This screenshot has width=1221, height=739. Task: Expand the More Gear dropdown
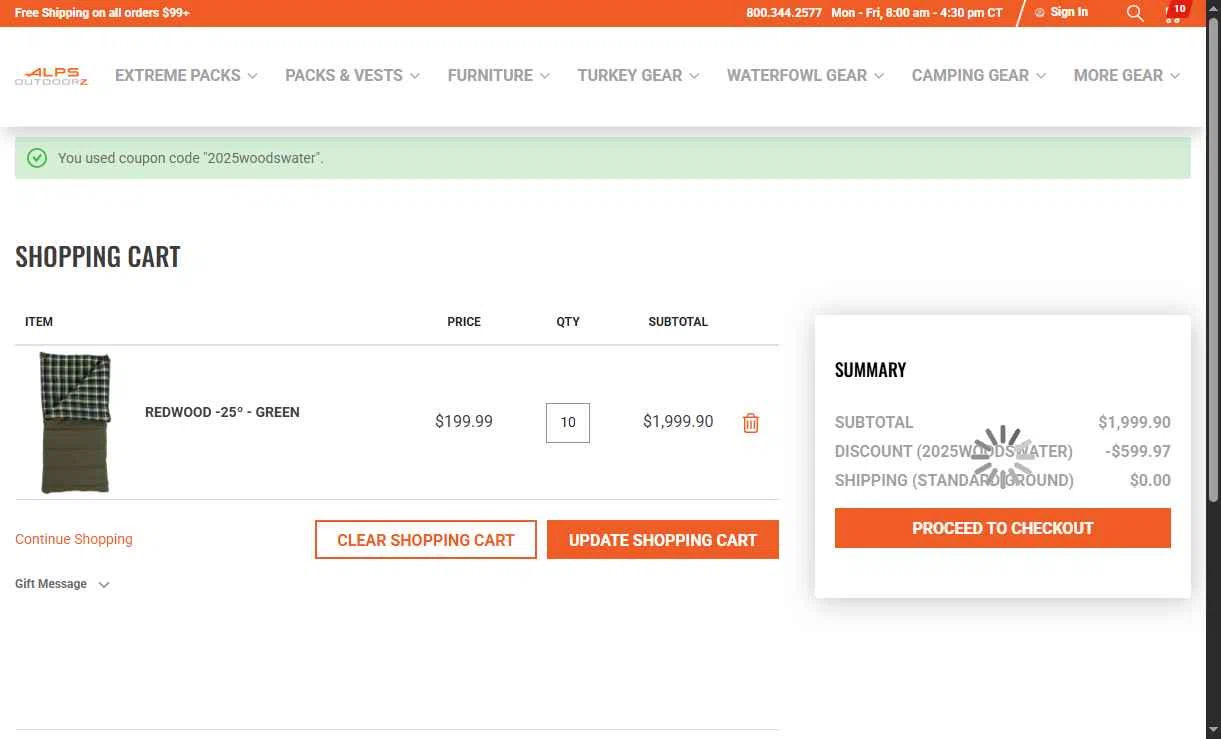(1127, 75)
